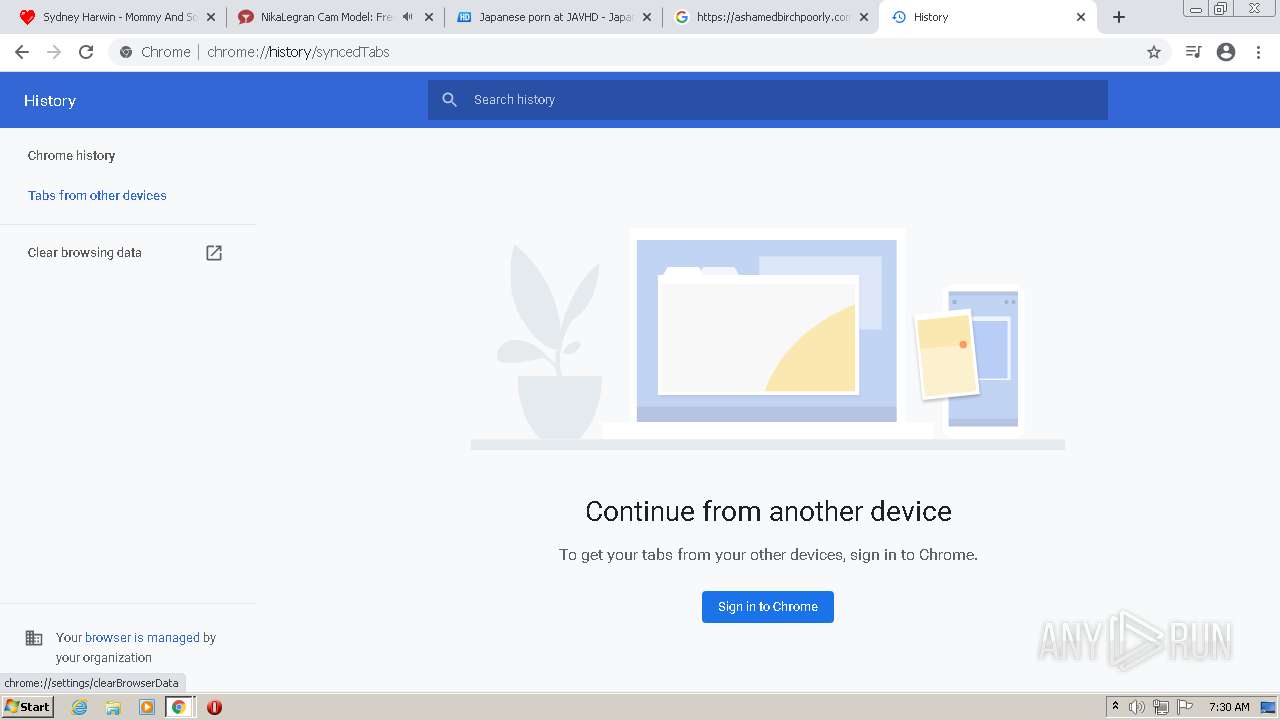Click the Search history field

[768, 100]
